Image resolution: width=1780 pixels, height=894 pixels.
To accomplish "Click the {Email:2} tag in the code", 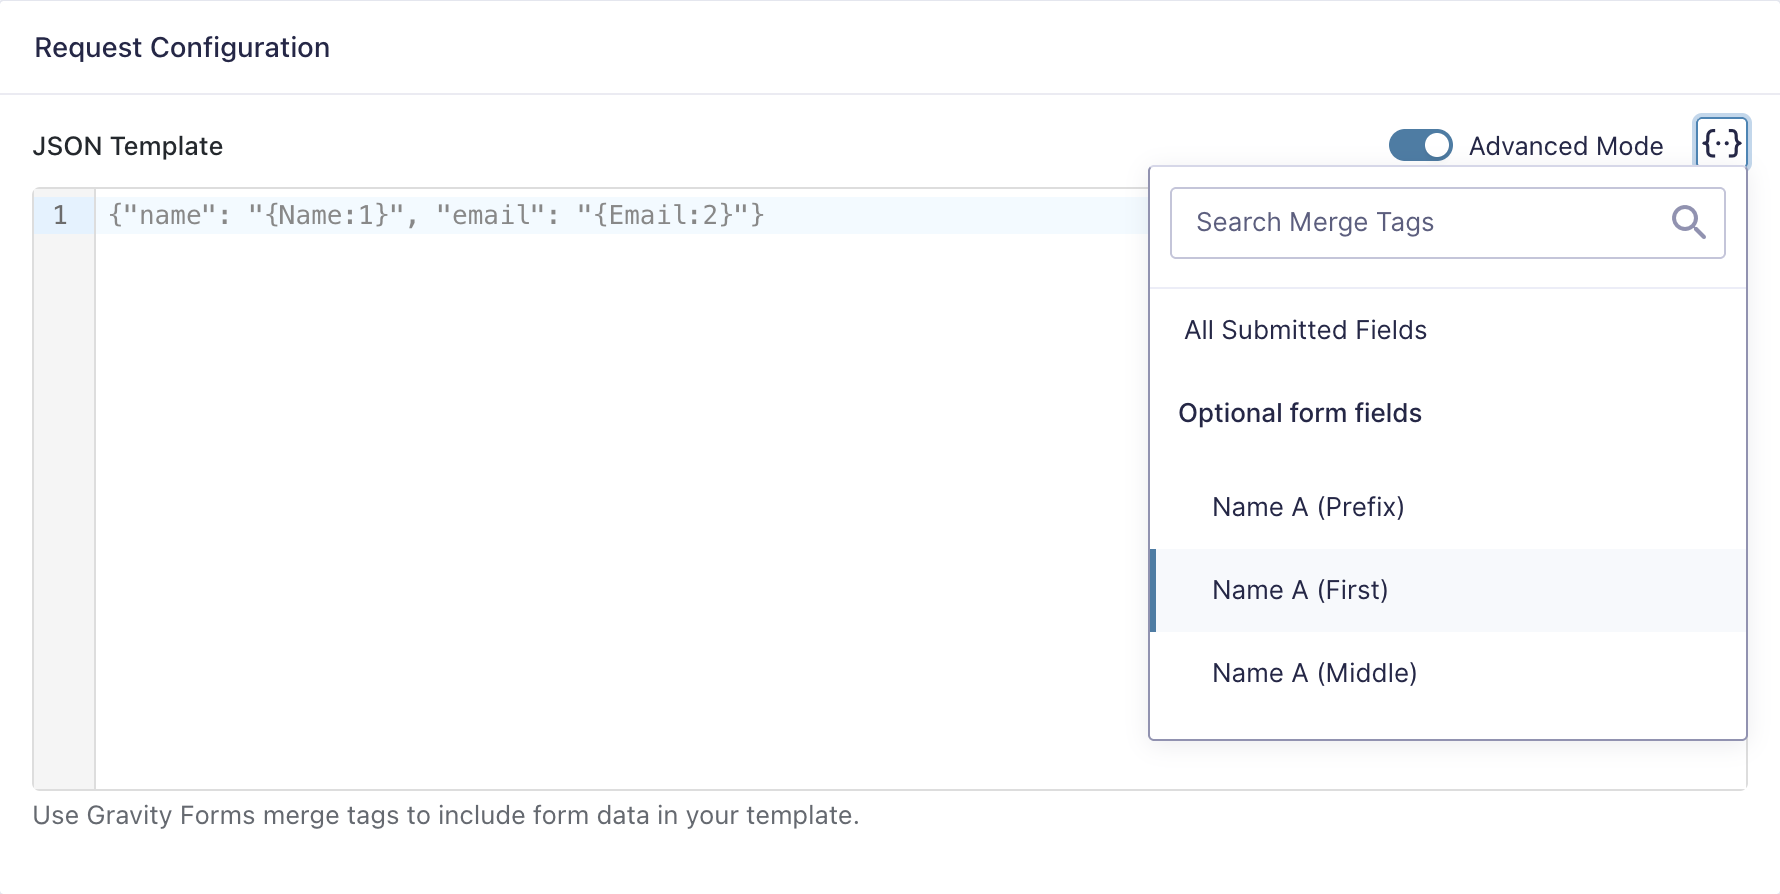I will click(664, 215).
